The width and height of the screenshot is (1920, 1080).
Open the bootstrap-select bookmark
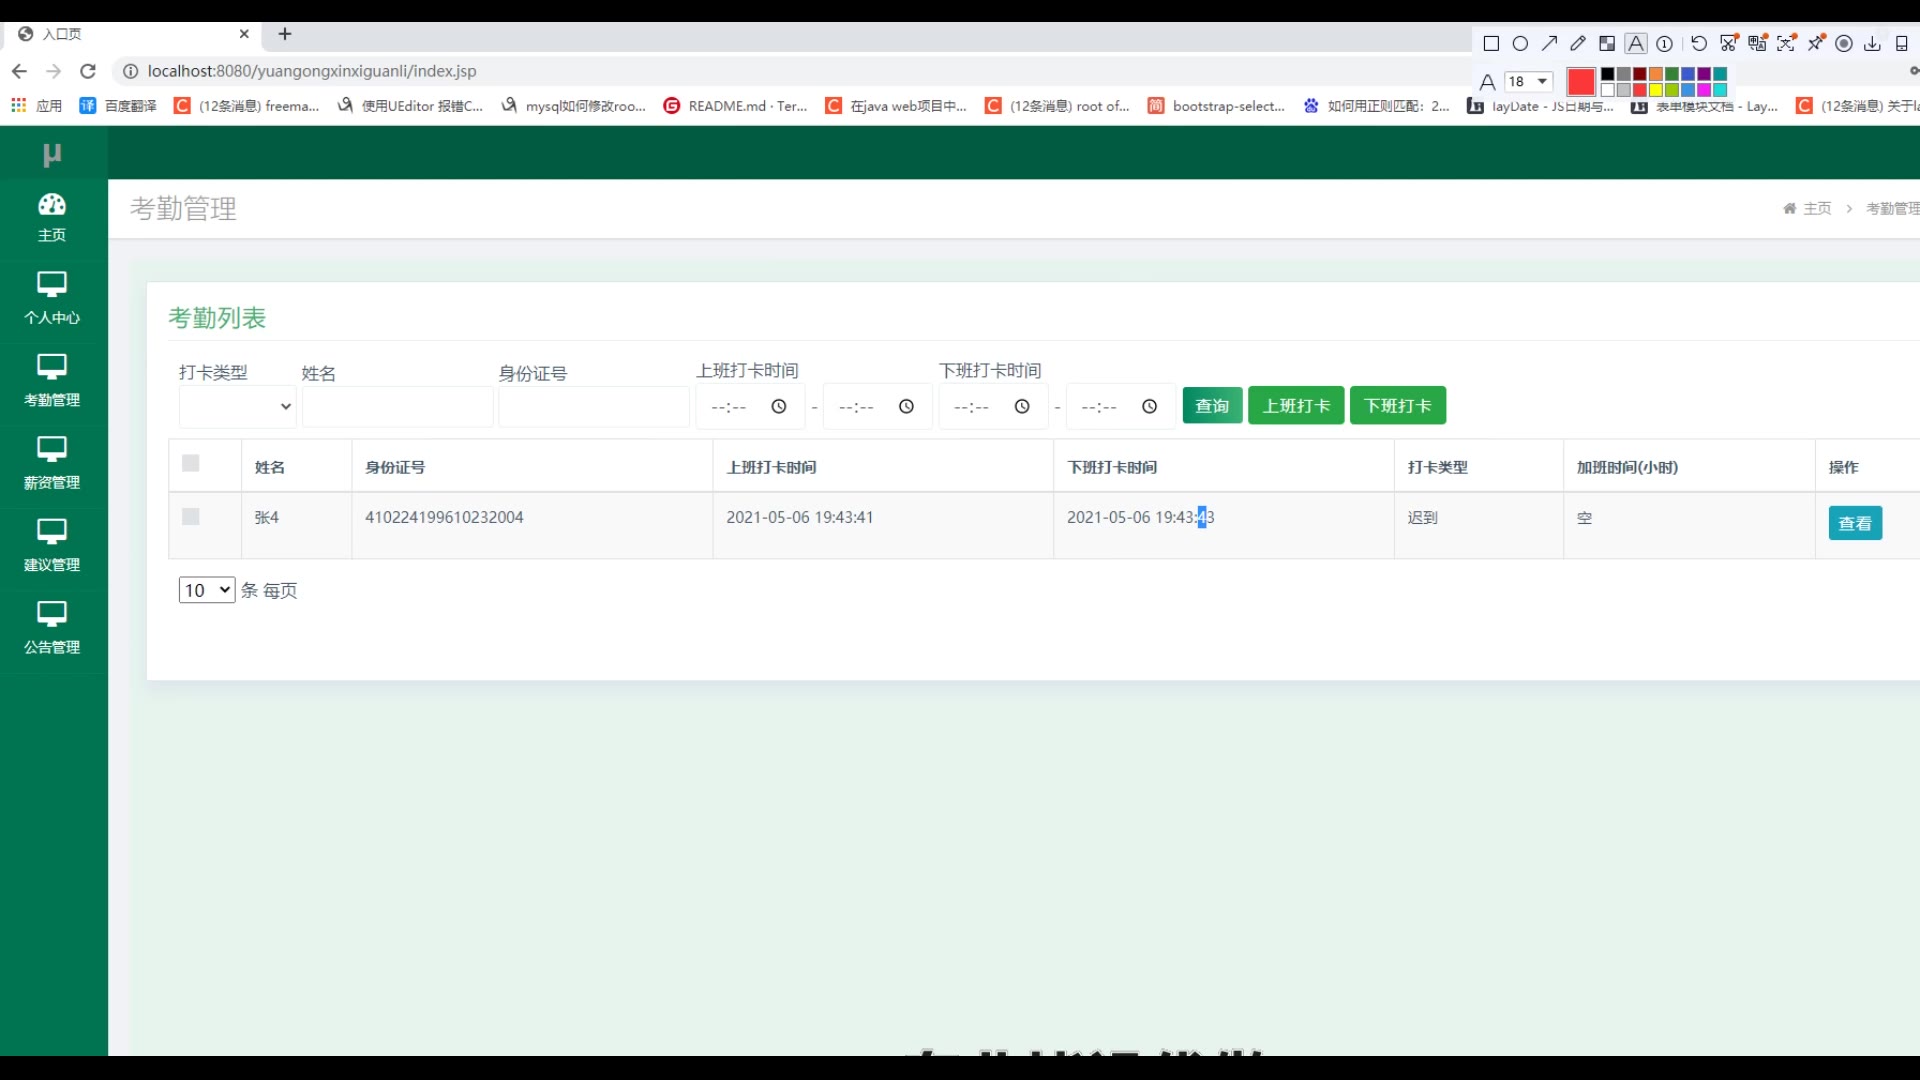[1217, 106]
